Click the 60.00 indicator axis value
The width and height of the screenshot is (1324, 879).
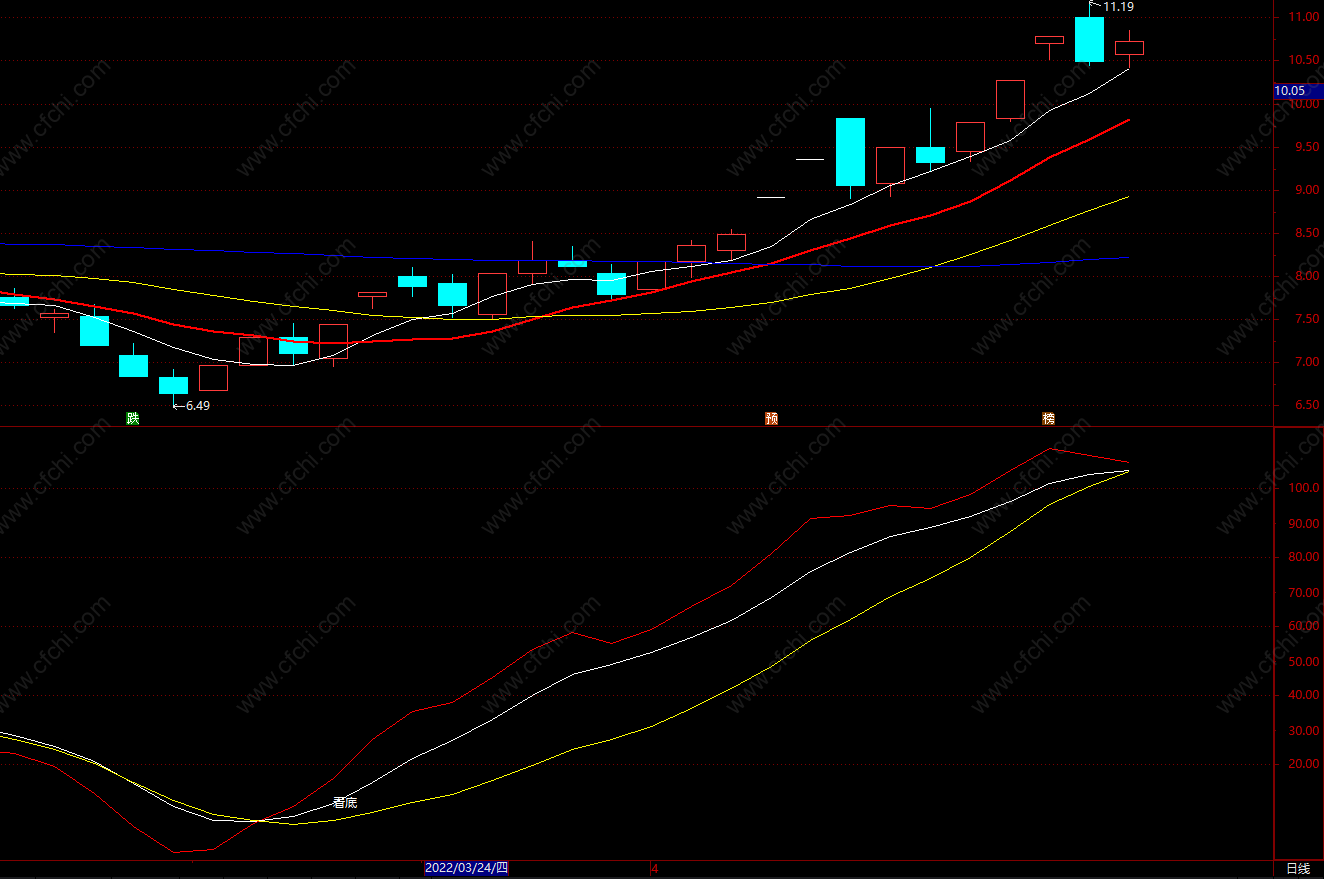(1304, 626)
